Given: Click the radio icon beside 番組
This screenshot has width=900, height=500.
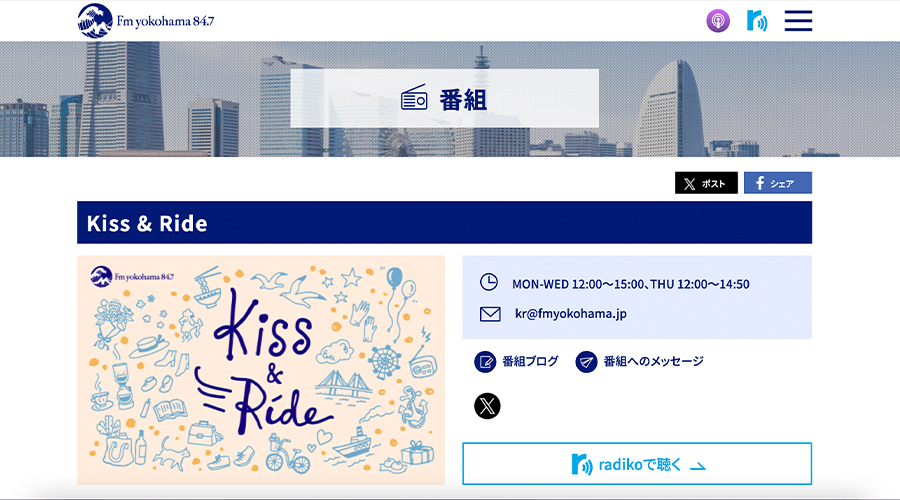Looking at the screenshot, I should (414, 98).
